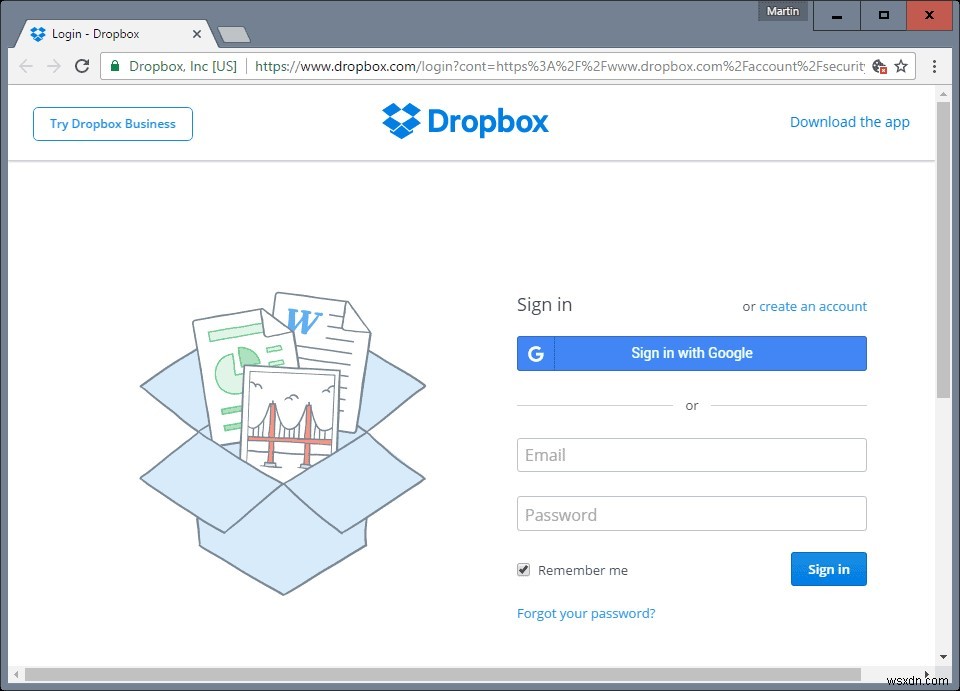Click Try Dropbox Business button

[x=113, y=124]
